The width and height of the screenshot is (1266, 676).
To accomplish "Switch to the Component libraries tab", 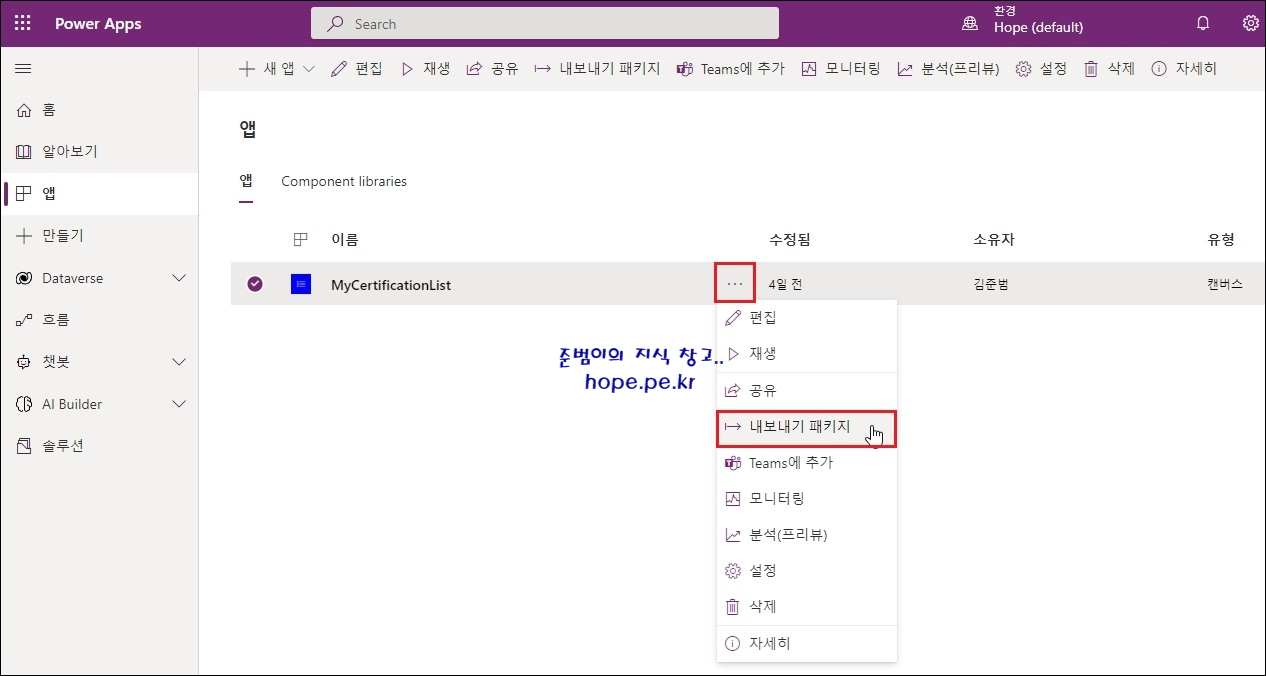I will pos(344,182).
